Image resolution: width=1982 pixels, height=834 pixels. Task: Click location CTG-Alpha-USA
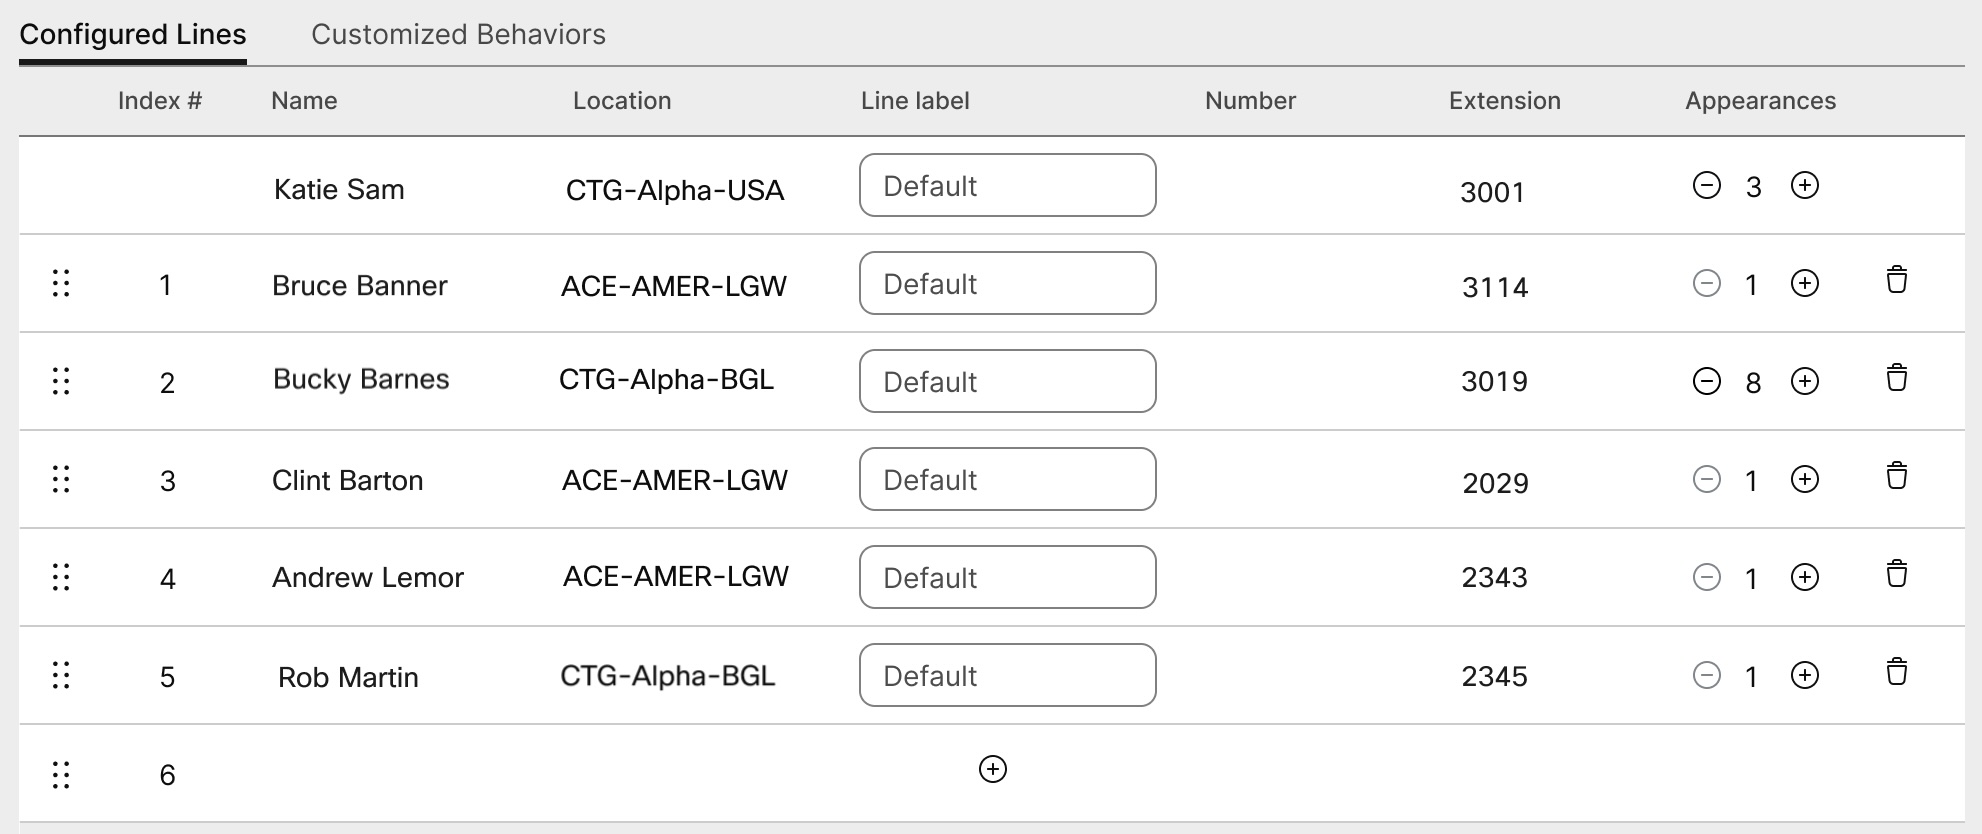(675, 190)
